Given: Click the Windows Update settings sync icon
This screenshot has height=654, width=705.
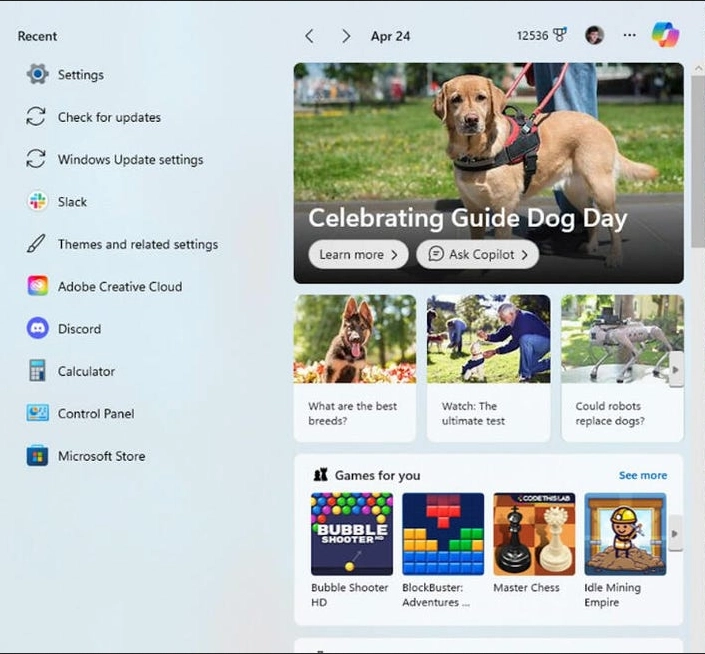Looking at the screenshot, I should coord(36,159).
